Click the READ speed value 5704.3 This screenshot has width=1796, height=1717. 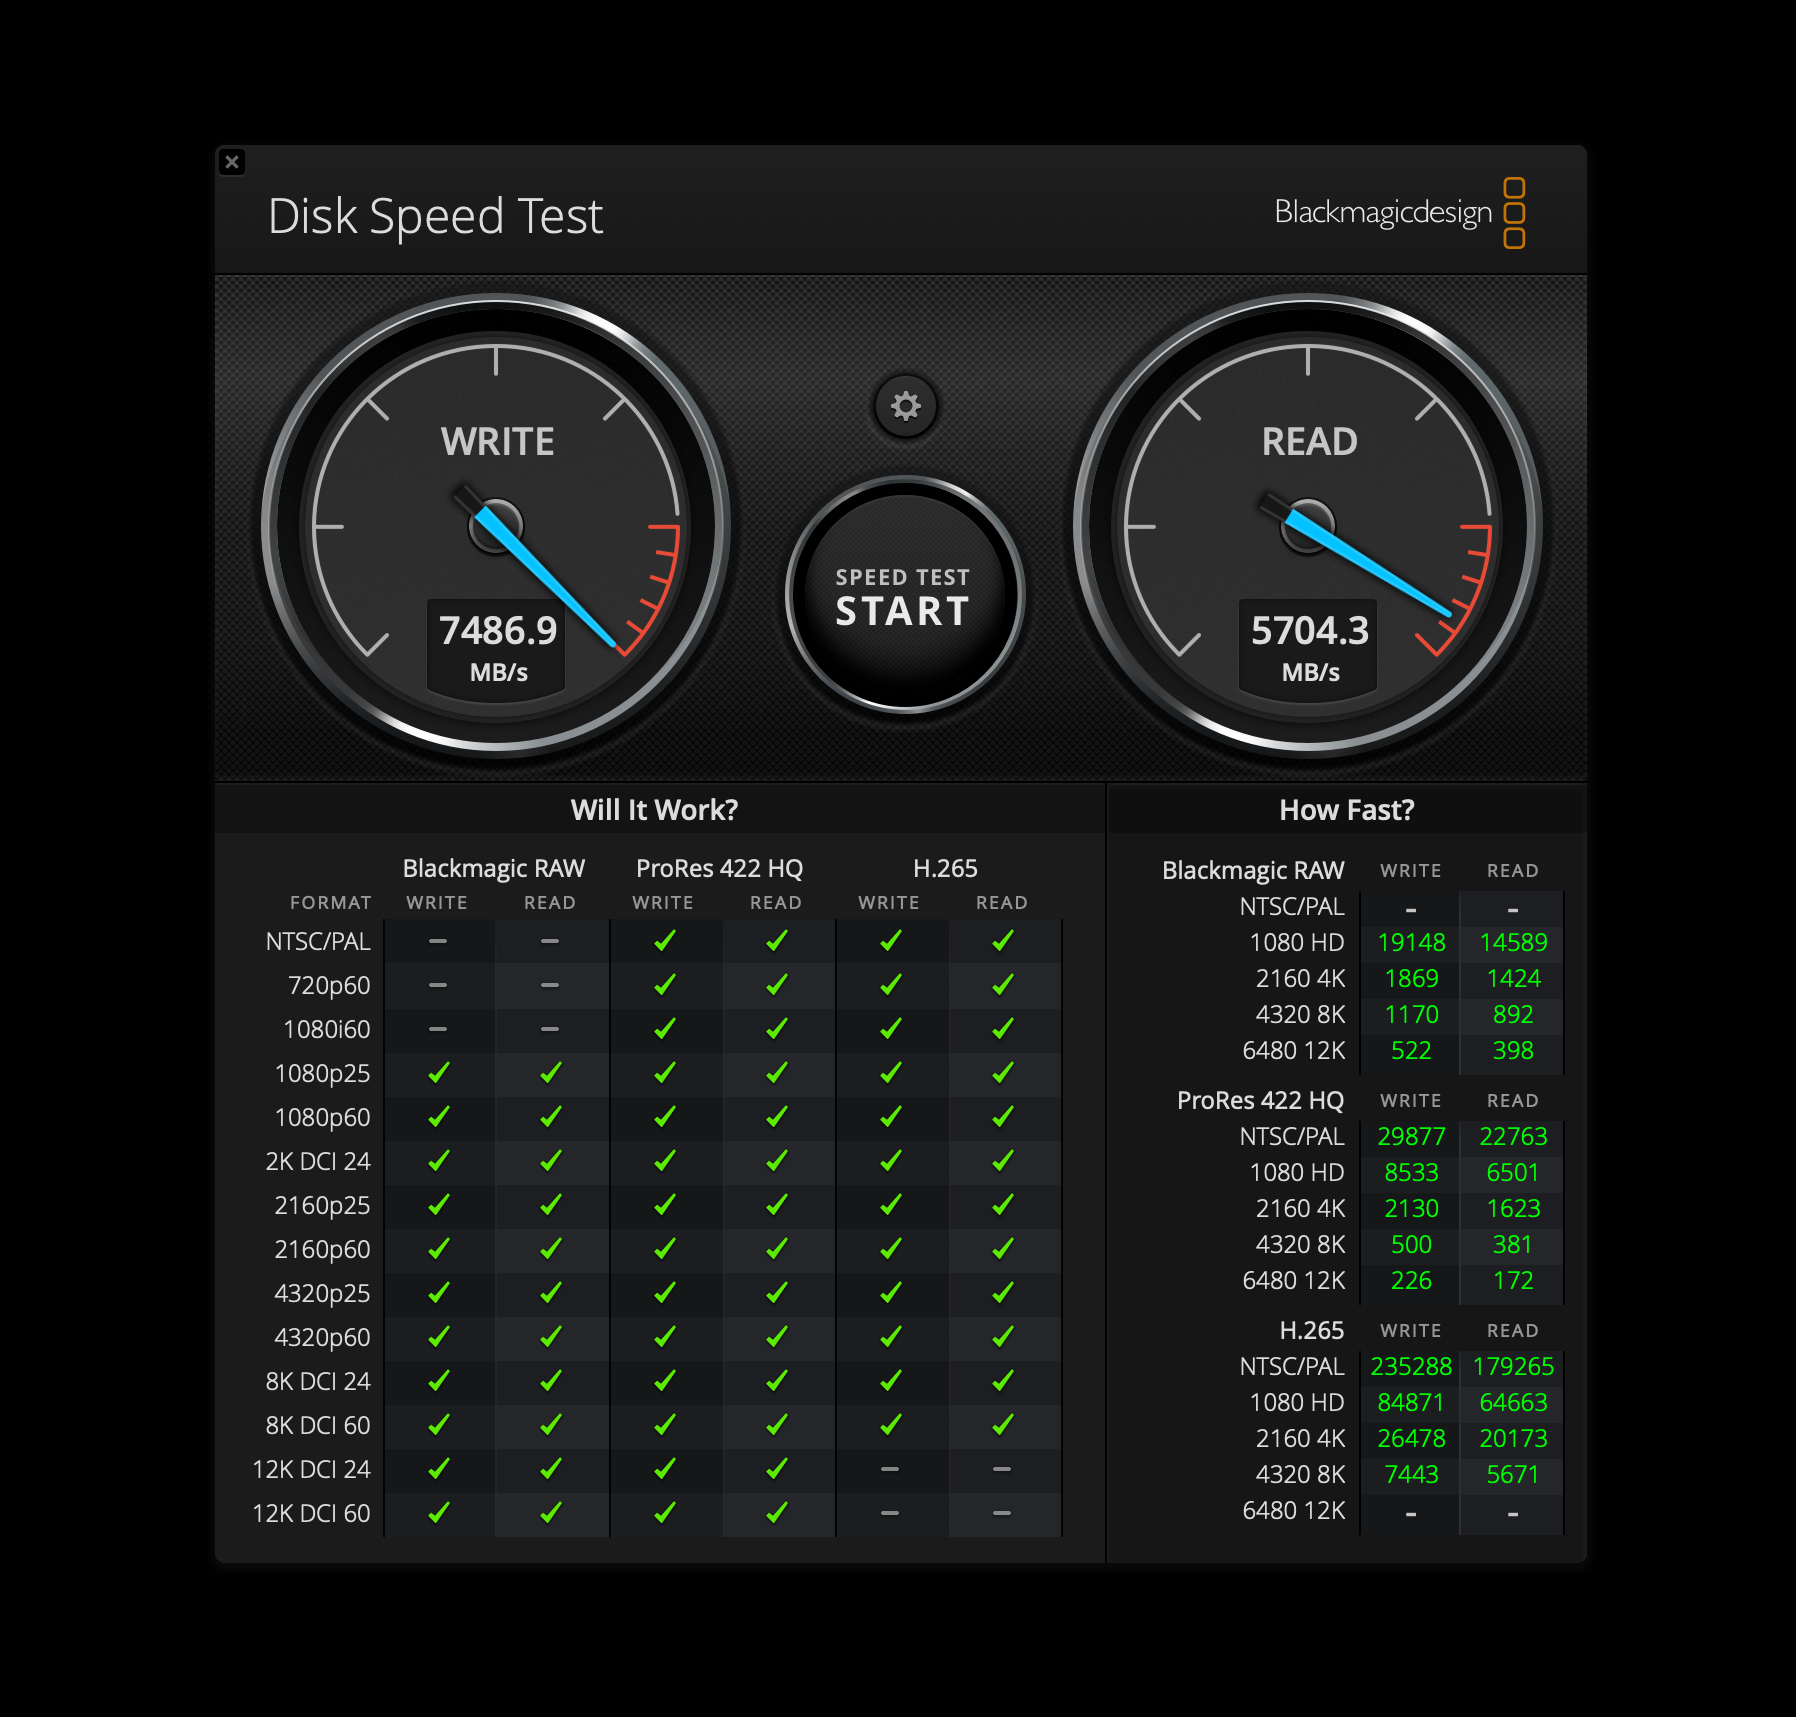(1310, 630)
